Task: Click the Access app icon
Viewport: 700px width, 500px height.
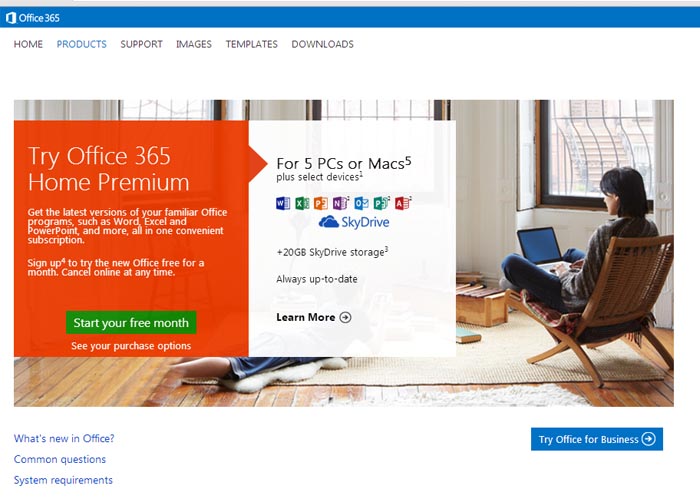Action: point(402,203)
